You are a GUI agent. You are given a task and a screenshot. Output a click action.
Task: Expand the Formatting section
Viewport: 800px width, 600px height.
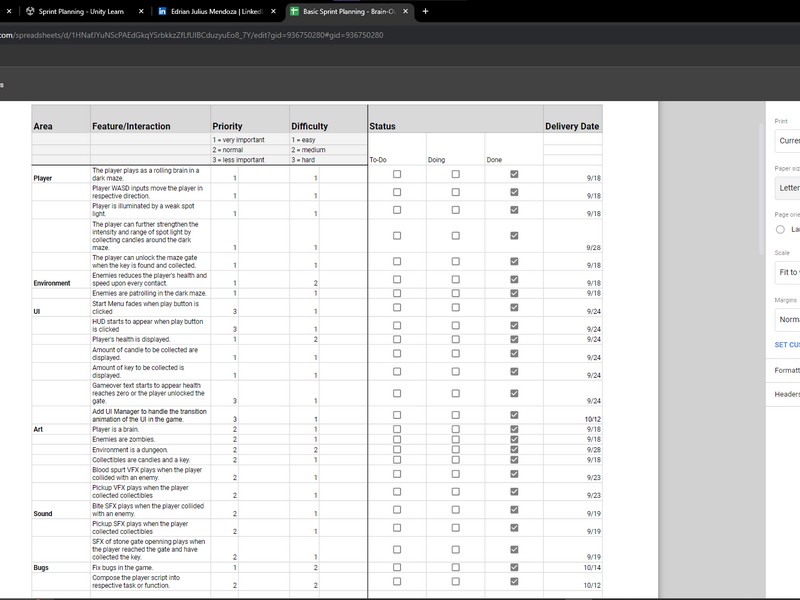(x=788, y=370)
